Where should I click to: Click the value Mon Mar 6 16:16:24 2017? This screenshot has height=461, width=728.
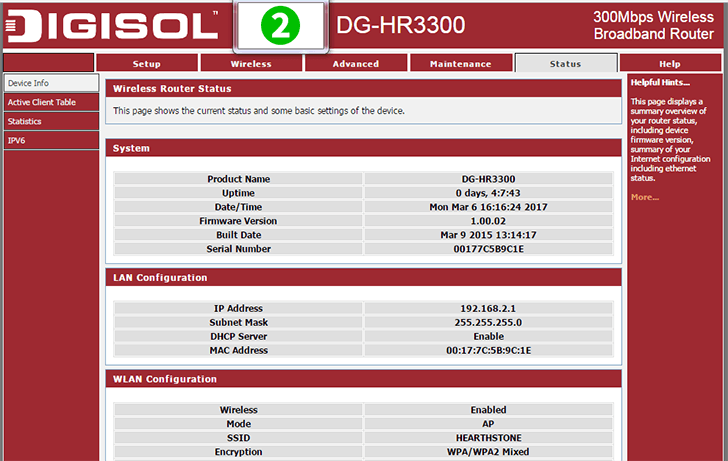(488, 207)
